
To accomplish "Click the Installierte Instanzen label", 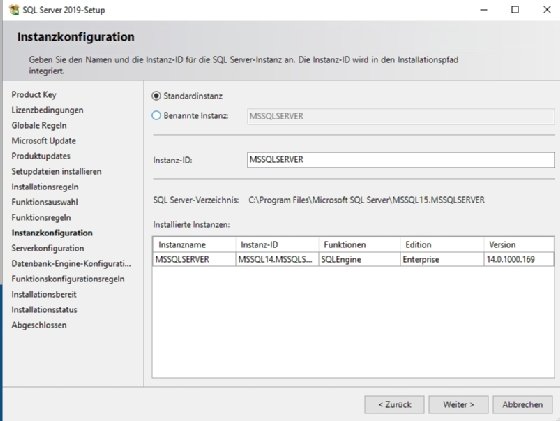I will (192, 225).
